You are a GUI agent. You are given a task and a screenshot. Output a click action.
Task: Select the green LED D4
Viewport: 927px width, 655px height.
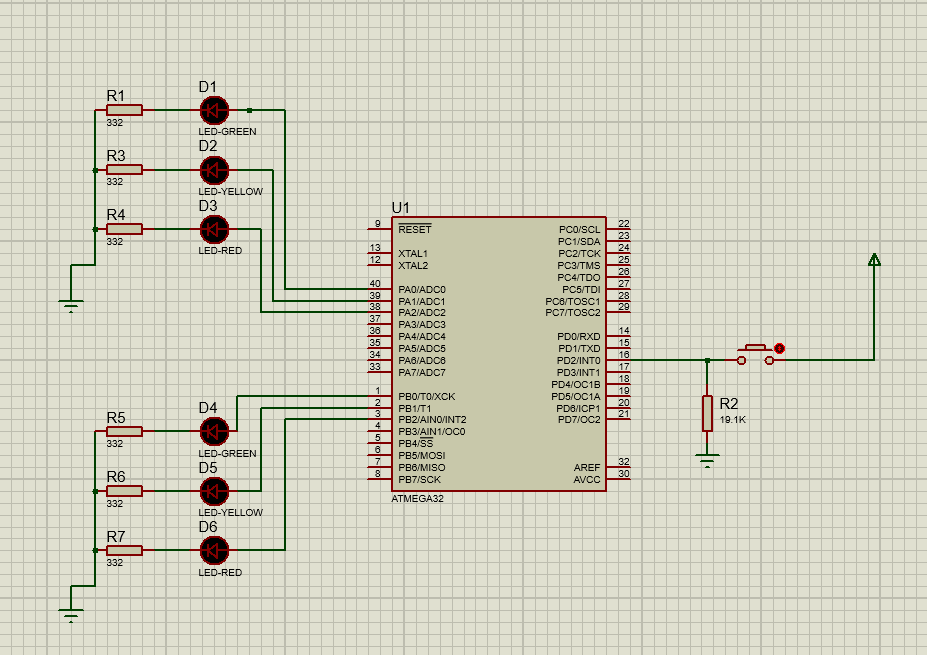[213, 430]
